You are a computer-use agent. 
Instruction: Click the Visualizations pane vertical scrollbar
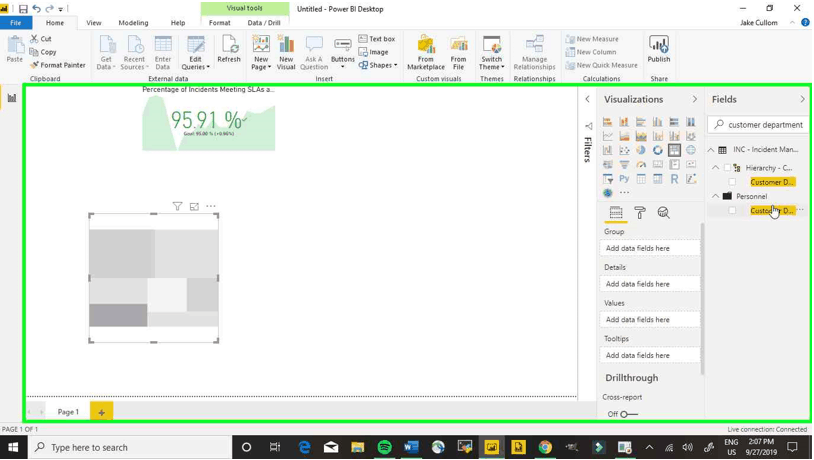702,299
